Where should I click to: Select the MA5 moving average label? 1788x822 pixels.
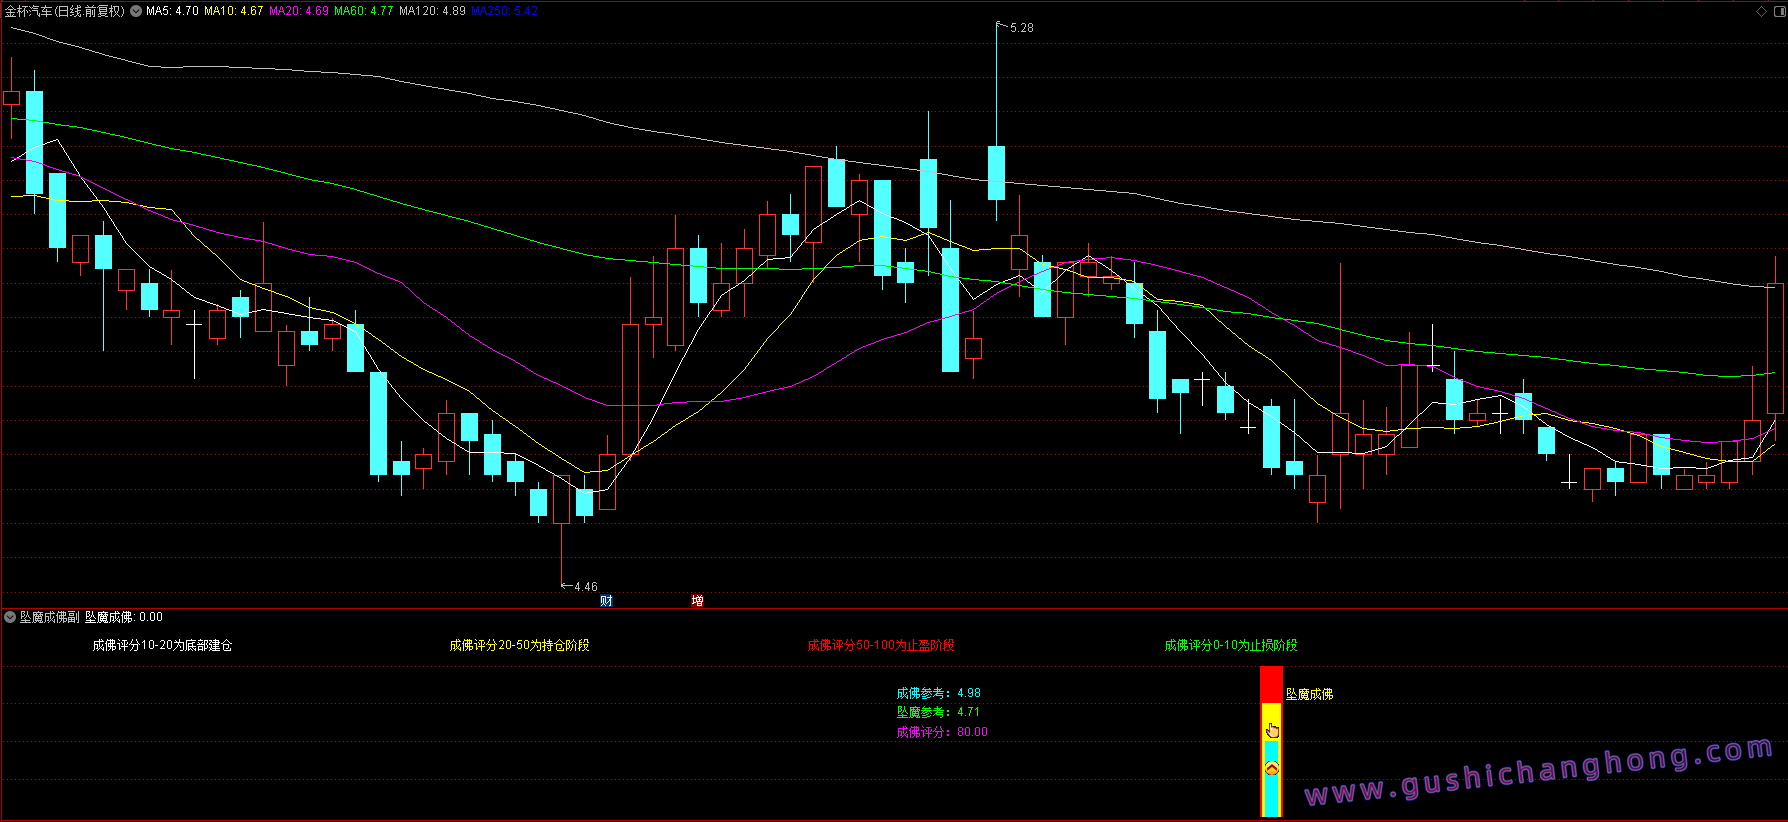tap(172, 11)
